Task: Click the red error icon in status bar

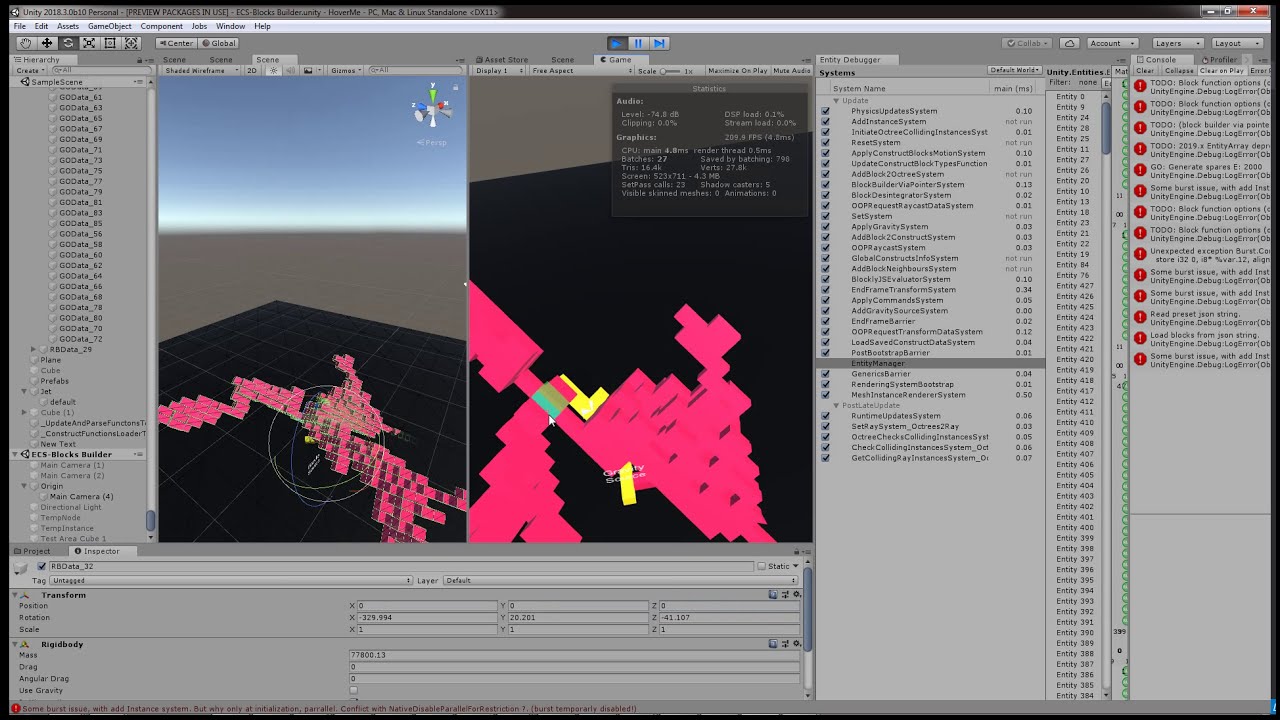Action: (15, 709)
